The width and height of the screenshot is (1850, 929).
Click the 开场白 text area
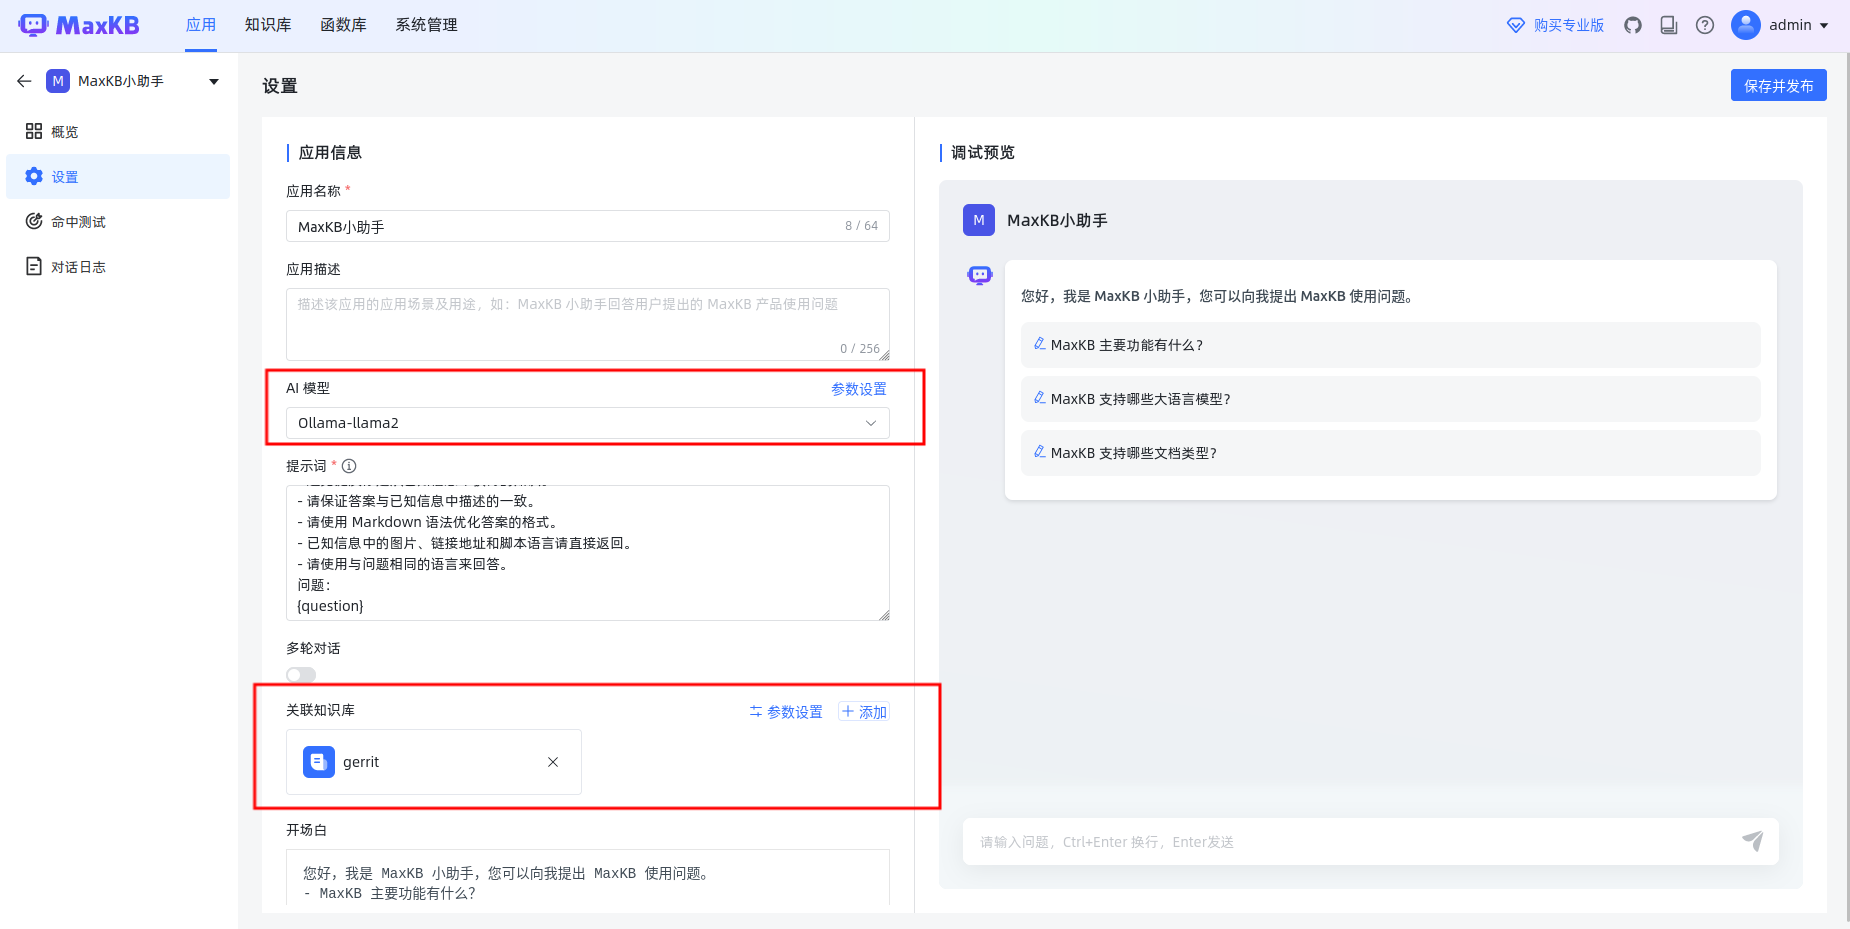tap(587, 878)
